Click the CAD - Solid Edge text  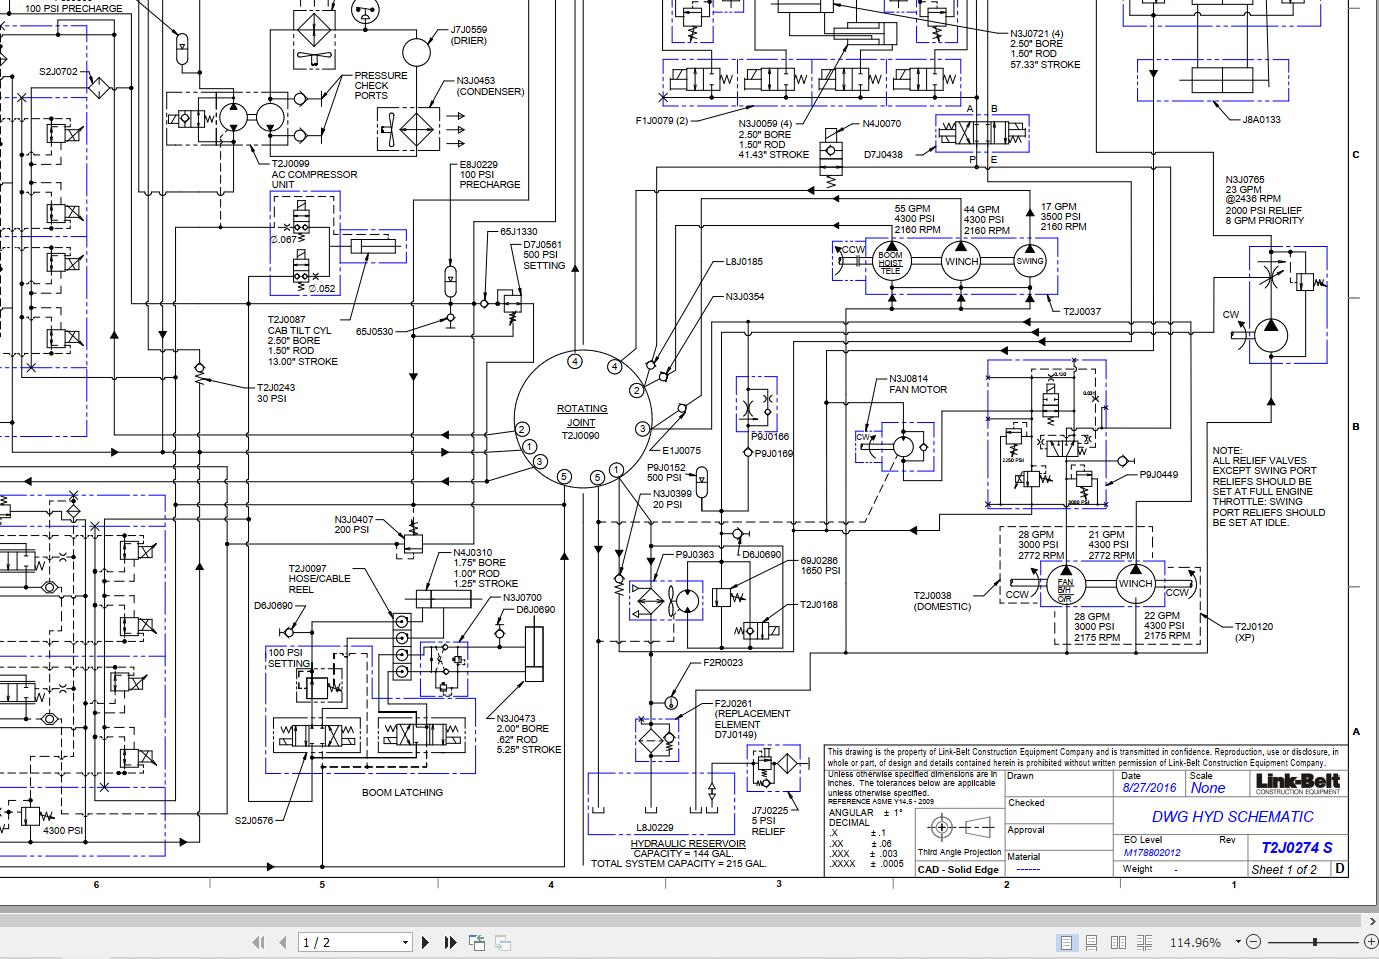959,869
